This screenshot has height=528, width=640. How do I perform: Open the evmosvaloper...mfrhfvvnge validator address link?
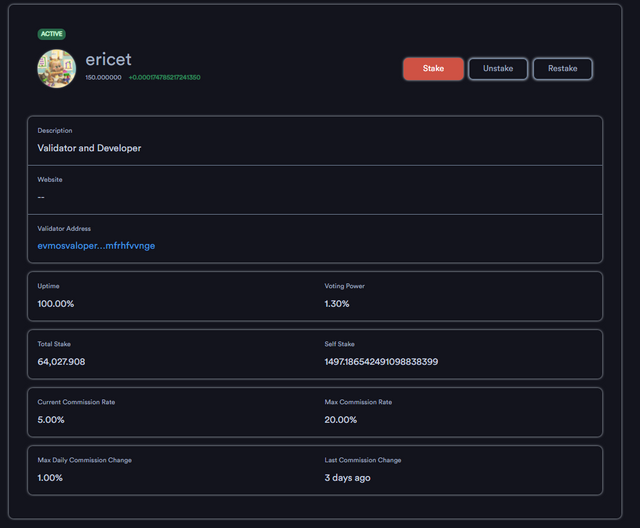(x=96, y=246)
